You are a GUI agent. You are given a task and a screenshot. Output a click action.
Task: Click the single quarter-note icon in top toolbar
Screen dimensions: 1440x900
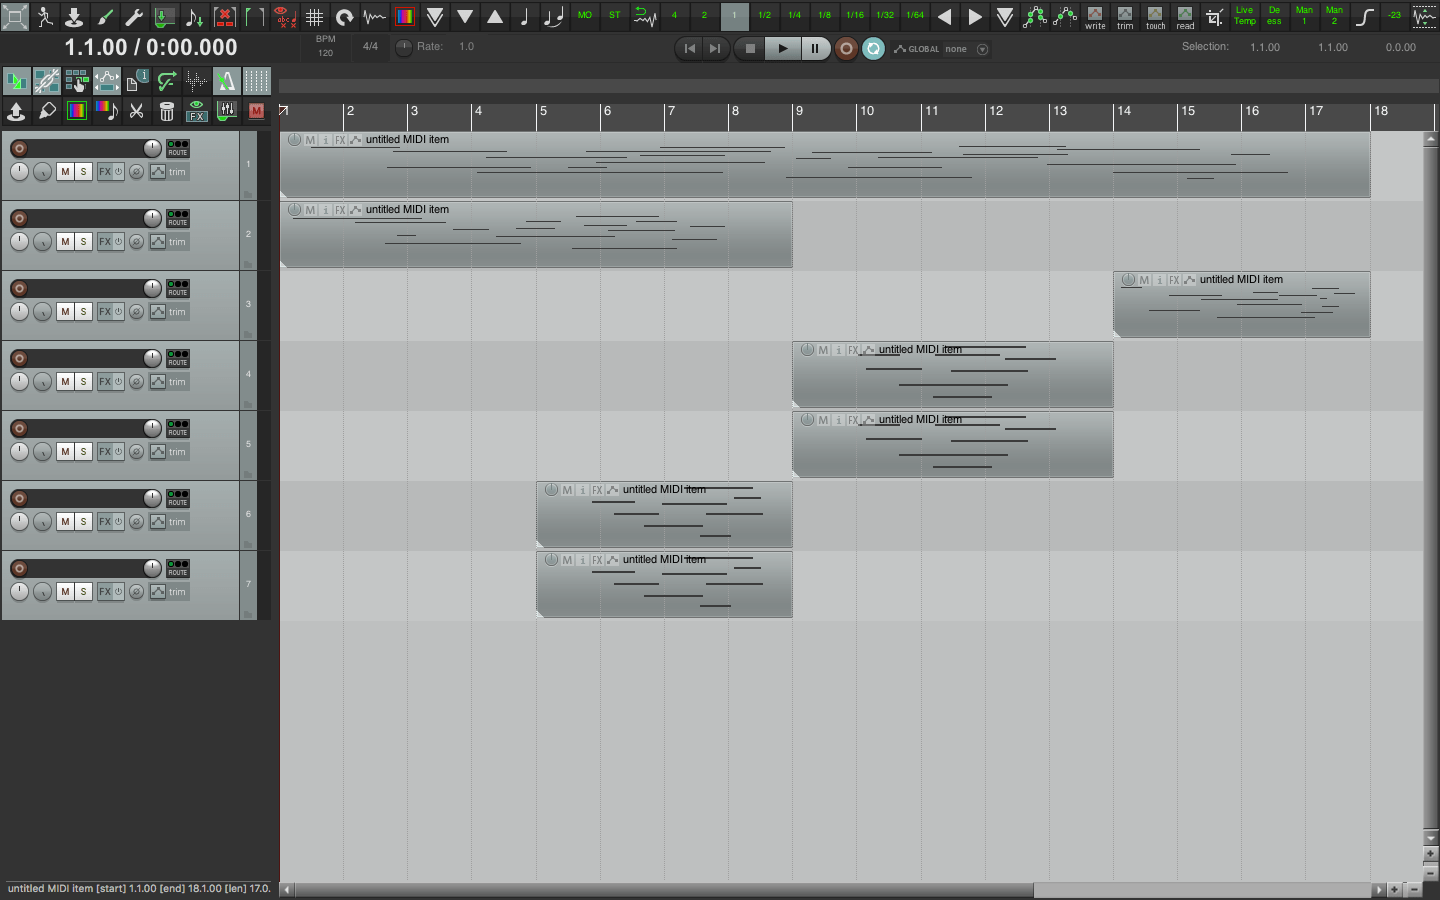click(525, 16)
